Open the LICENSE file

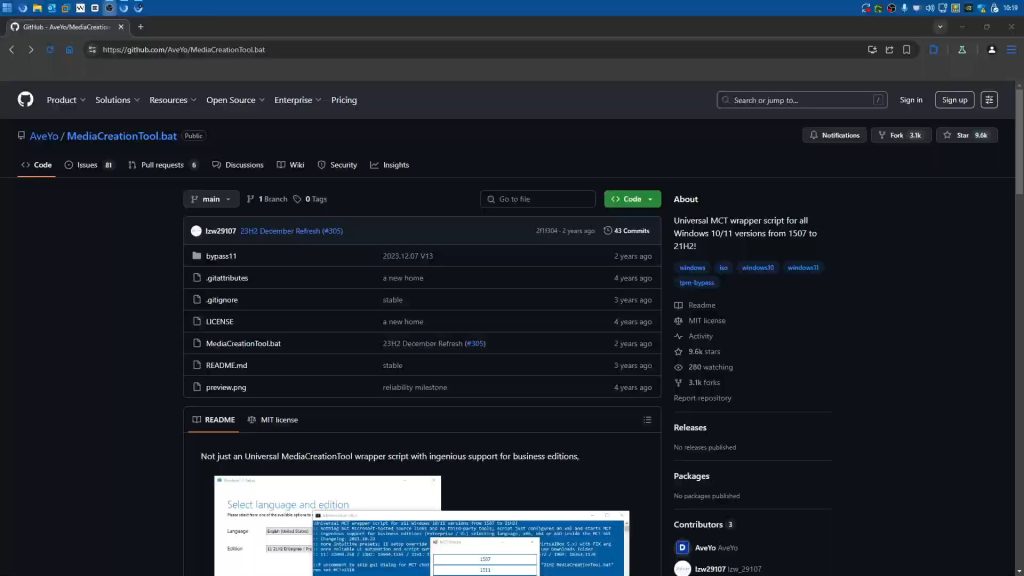click(219, 322)
